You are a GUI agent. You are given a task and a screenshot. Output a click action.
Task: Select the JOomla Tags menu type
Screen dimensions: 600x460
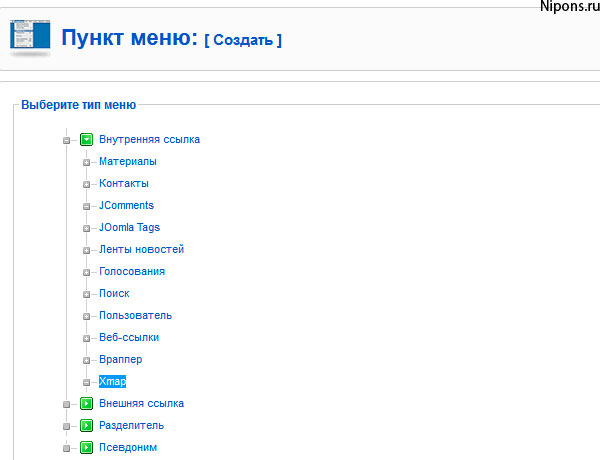click(129, 227)
